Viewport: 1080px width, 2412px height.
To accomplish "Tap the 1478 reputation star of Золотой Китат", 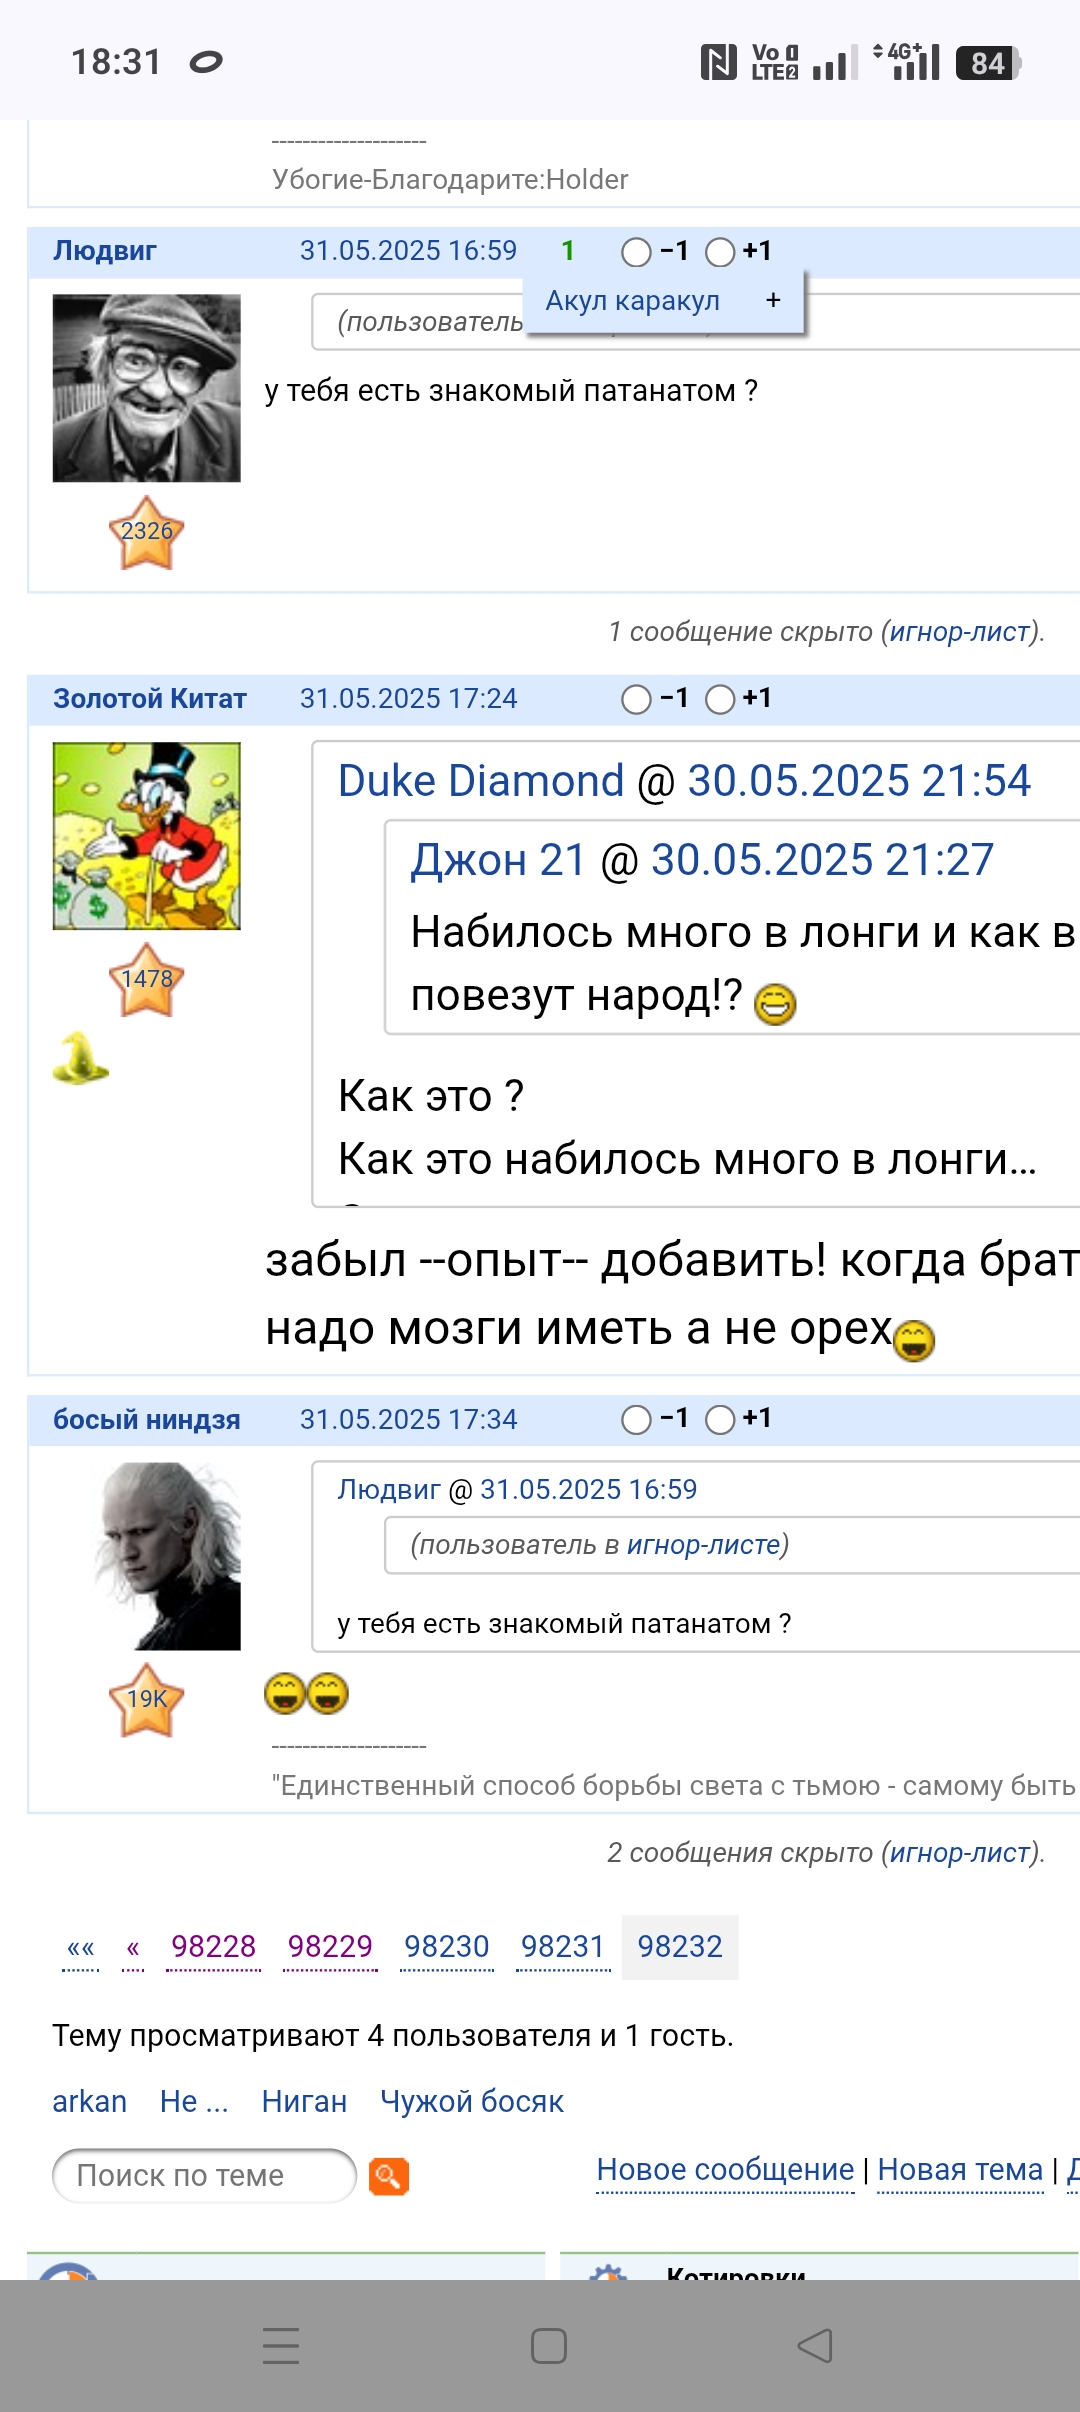I will [147, 979].
